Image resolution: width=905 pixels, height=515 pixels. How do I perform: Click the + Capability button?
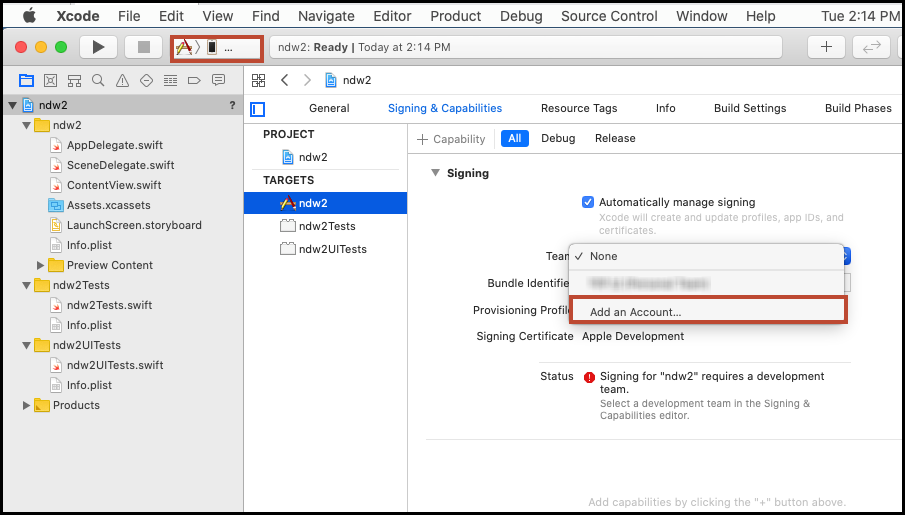pos(451,139)
